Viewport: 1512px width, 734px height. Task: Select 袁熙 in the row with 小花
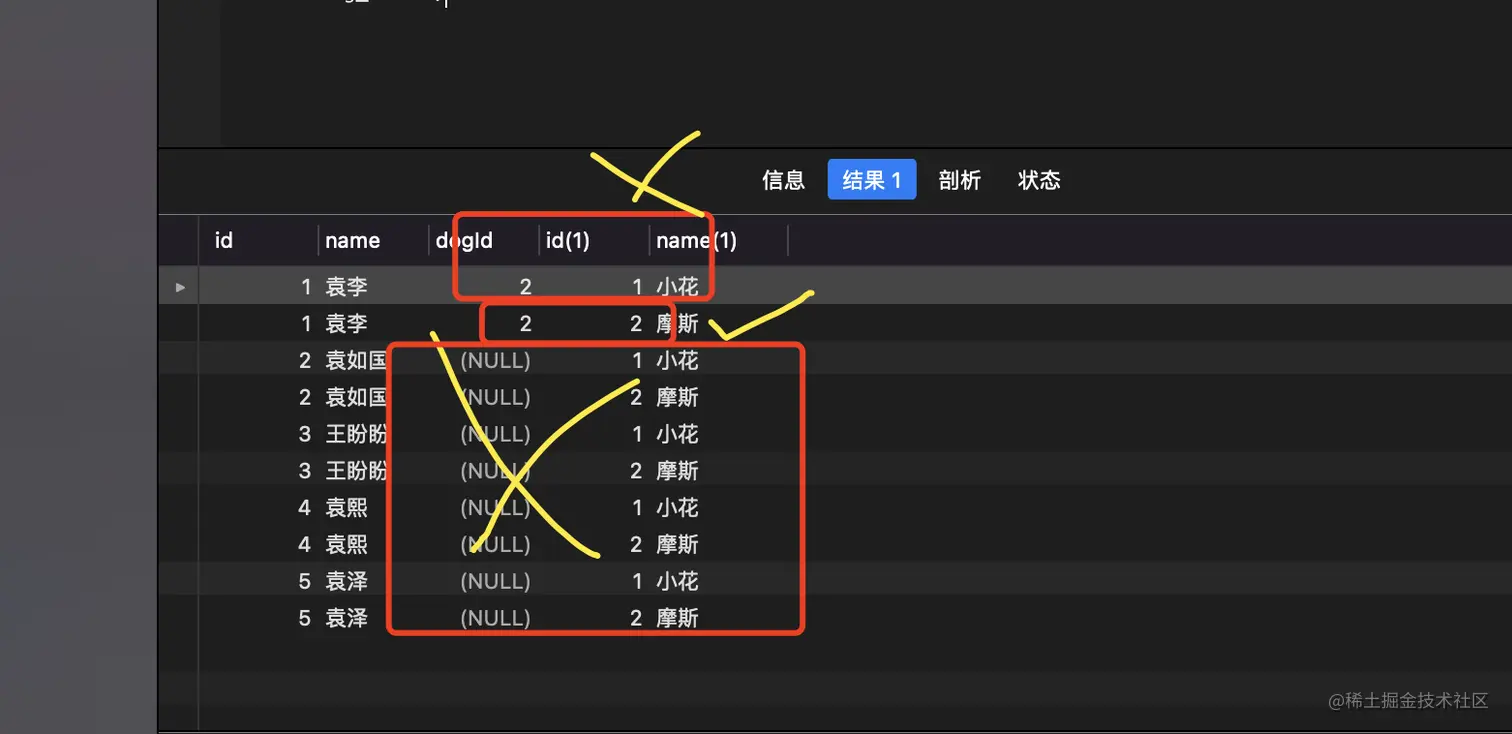coord(346,508)
